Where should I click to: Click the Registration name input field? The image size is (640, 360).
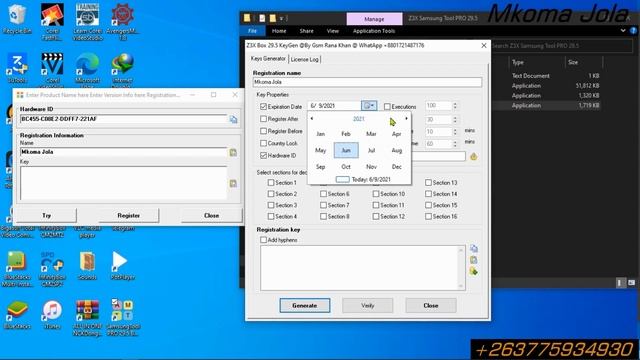pos(367,82)
